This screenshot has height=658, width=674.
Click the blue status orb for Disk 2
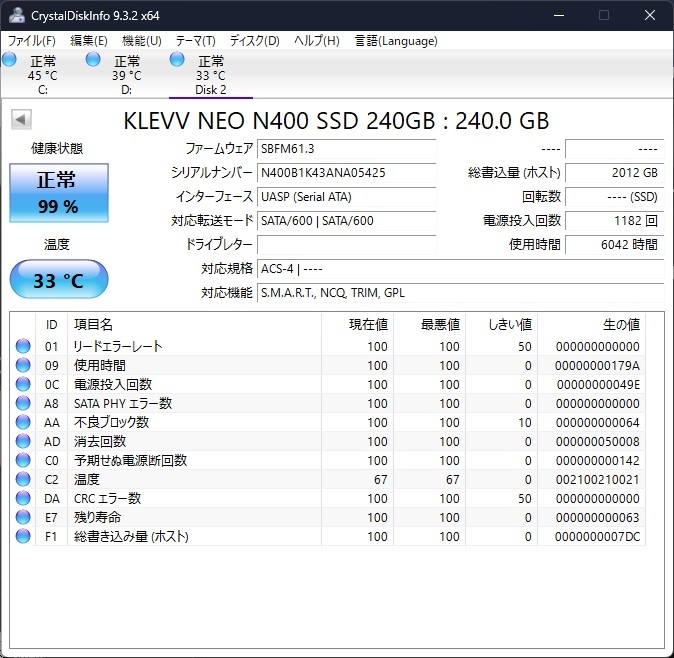pos(177,59)
